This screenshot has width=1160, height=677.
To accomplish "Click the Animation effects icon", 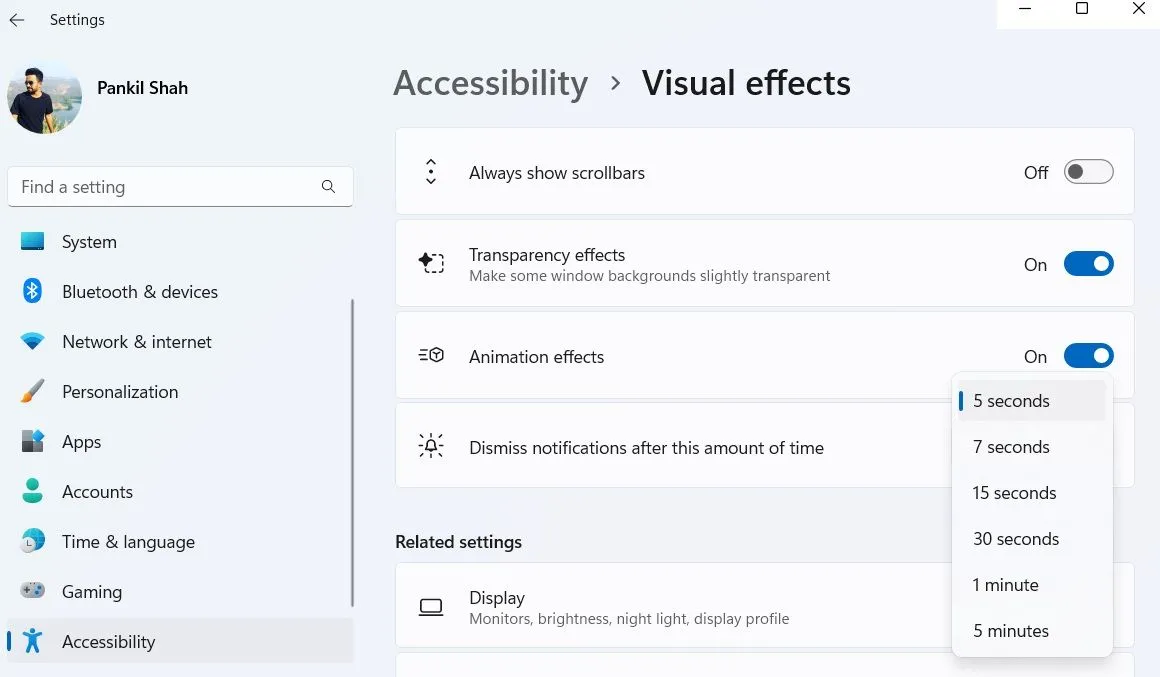I will click(431, 355).
